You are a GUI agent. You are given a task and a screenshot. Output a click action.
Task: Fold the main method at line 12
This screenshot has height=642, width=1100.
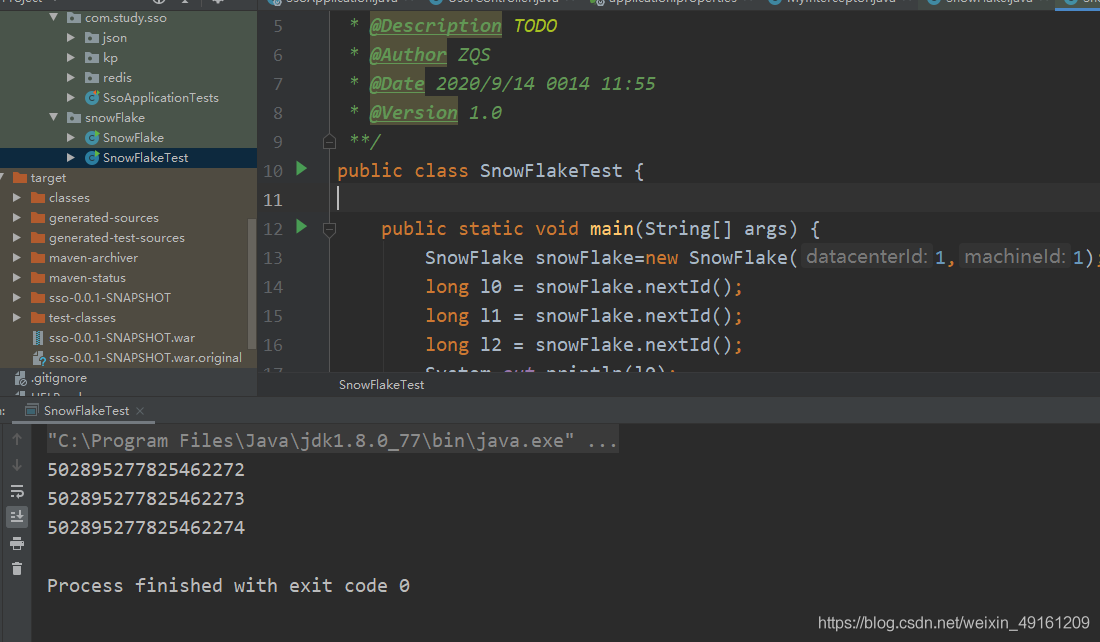pos(329,229)
